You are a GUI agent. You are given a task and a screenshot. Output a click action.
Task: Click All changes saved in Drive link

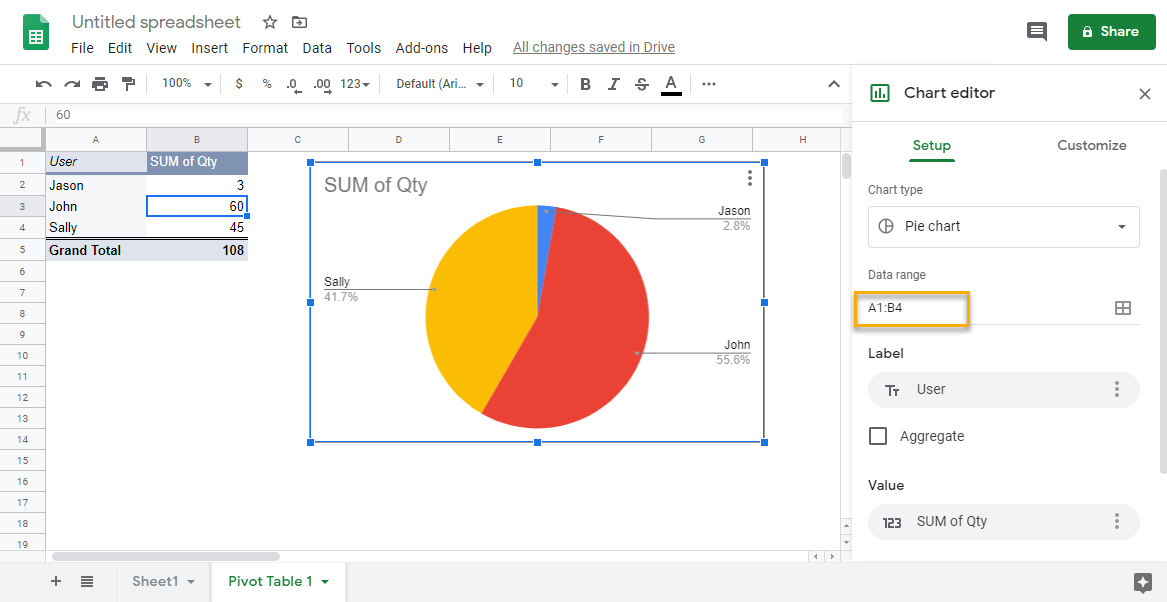pos(594,48)
